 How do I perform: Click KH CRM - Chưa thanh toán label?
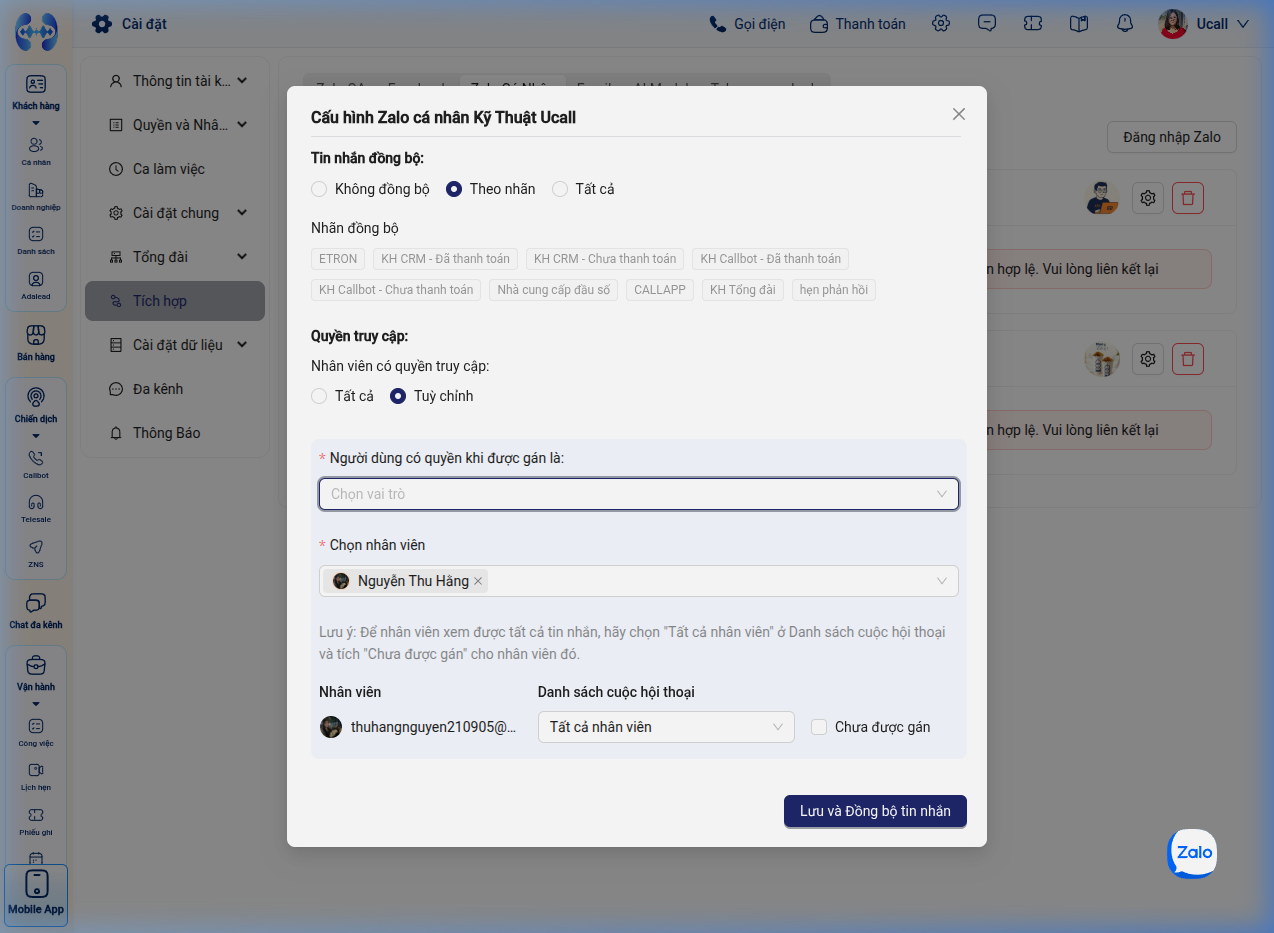[x=605, y=259]
